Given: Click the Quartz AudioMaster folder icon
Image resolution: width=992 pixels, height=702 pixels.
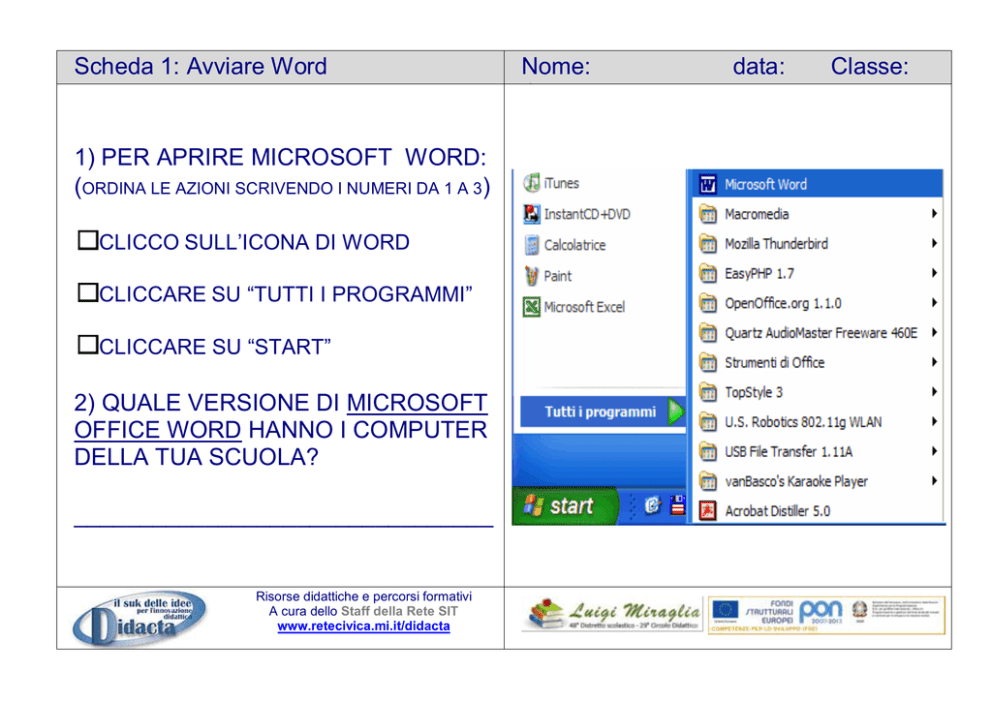Looking at the screenshot, I should (x=707, y=333).
